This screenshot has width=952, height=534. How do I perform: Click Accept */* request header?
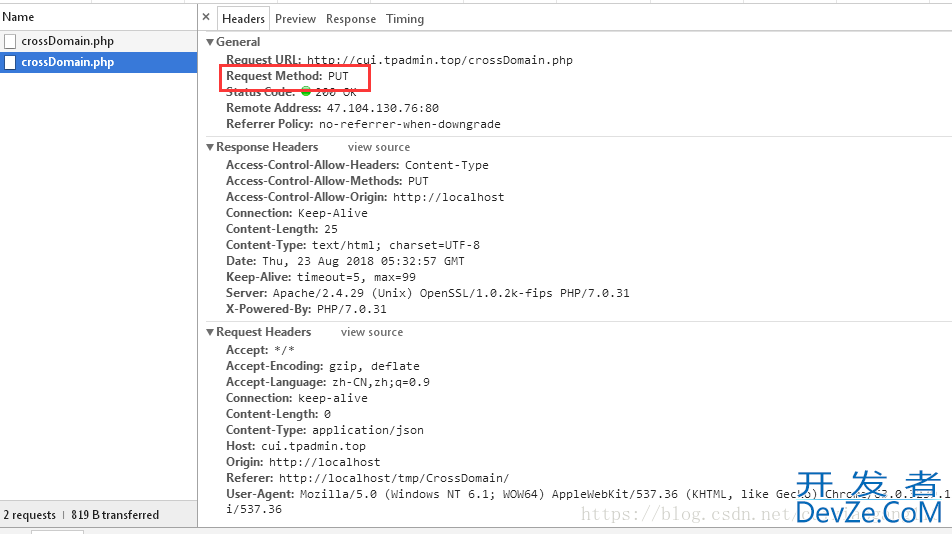260,350
